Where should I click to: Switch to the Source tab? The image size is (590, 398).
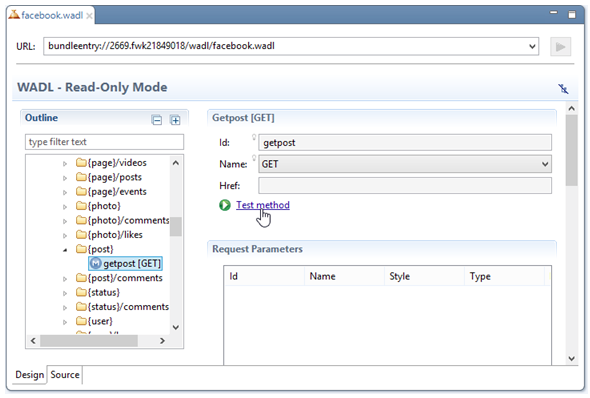click(x=65, y=375)
